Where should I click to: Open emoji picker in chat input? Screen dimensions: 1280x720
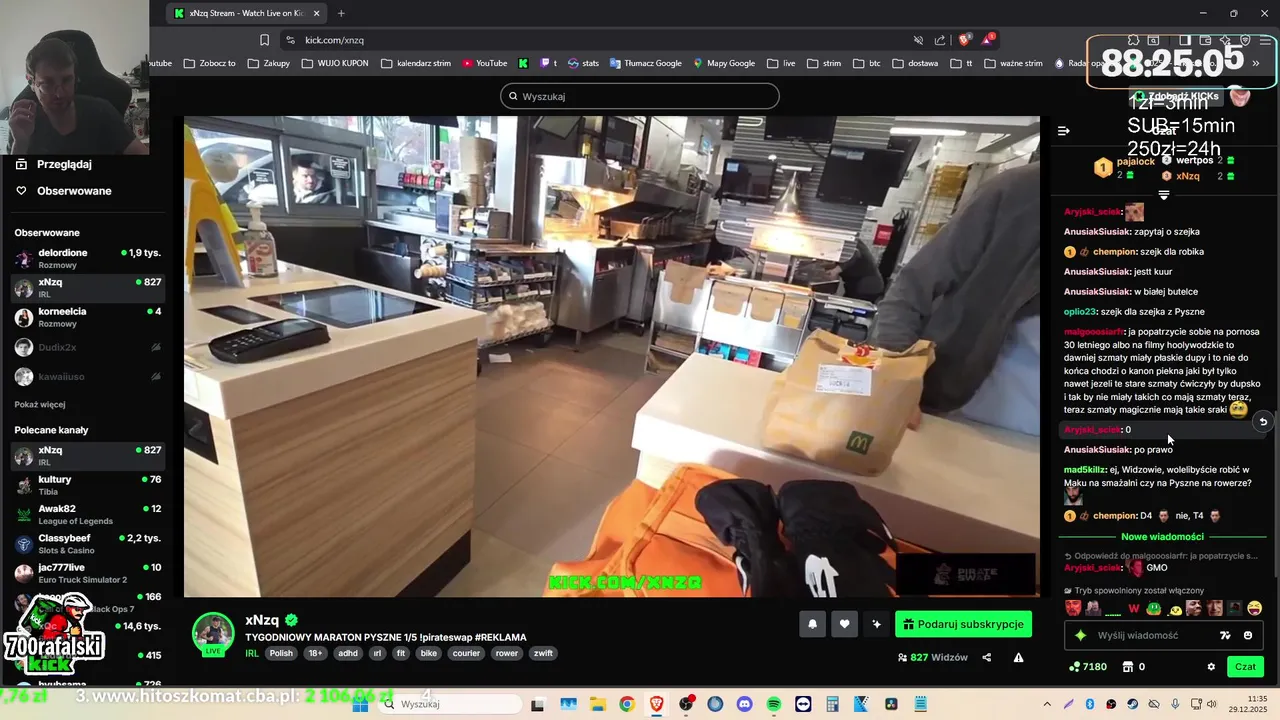[1248, 635]
